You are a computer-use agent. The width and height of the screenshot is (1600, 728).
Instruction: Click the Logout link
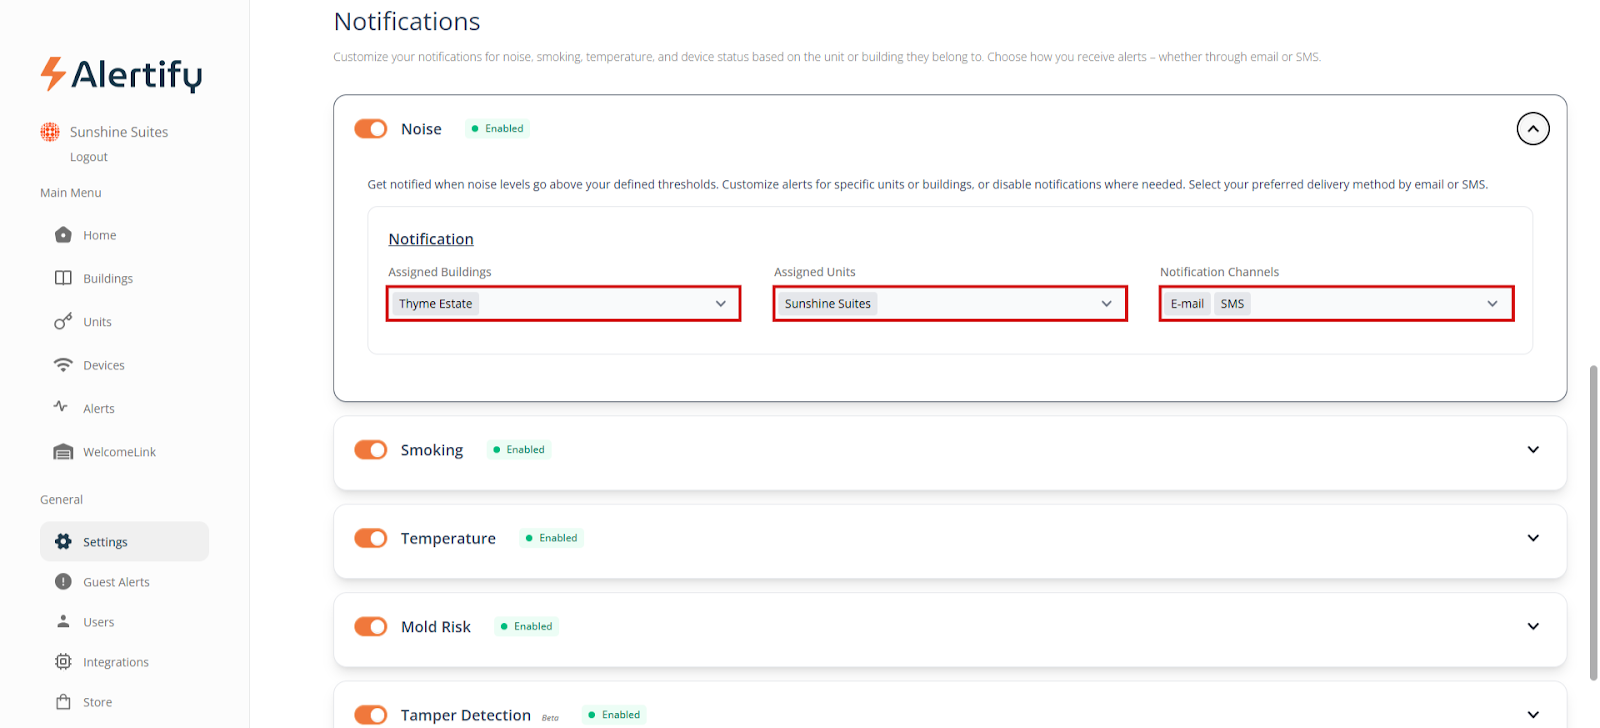point(89,157)
